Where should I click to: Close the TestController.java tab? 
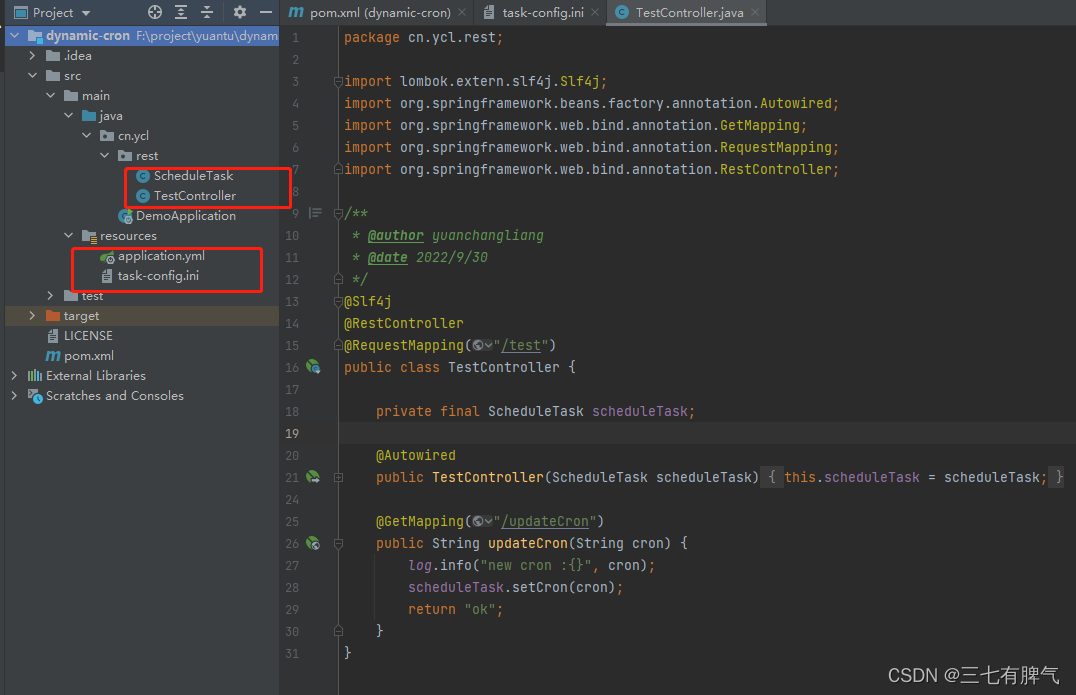coord(753,13)
